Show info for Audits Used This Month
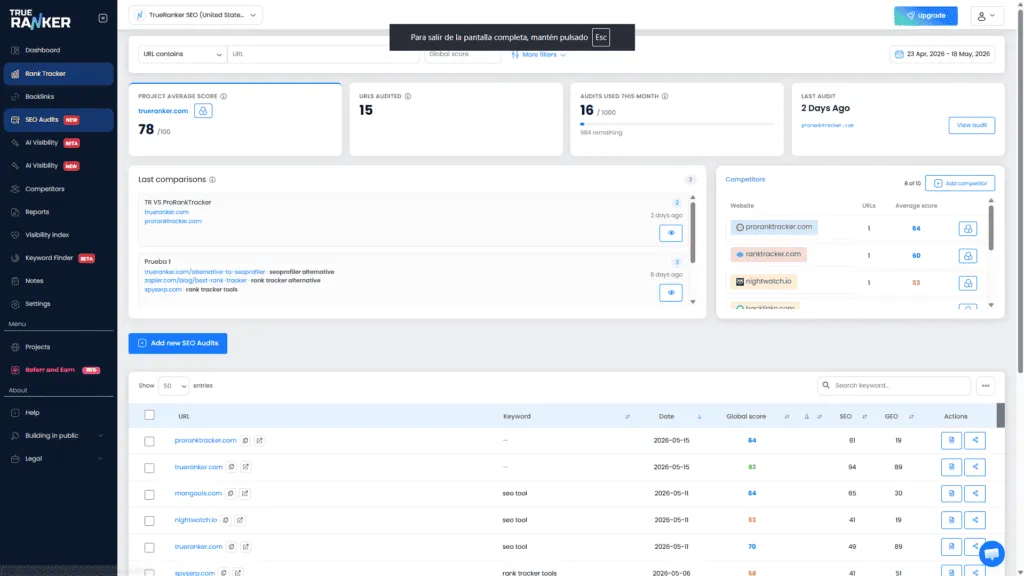The height and width of the screenshot is (576, 1024). click(665, 96)
